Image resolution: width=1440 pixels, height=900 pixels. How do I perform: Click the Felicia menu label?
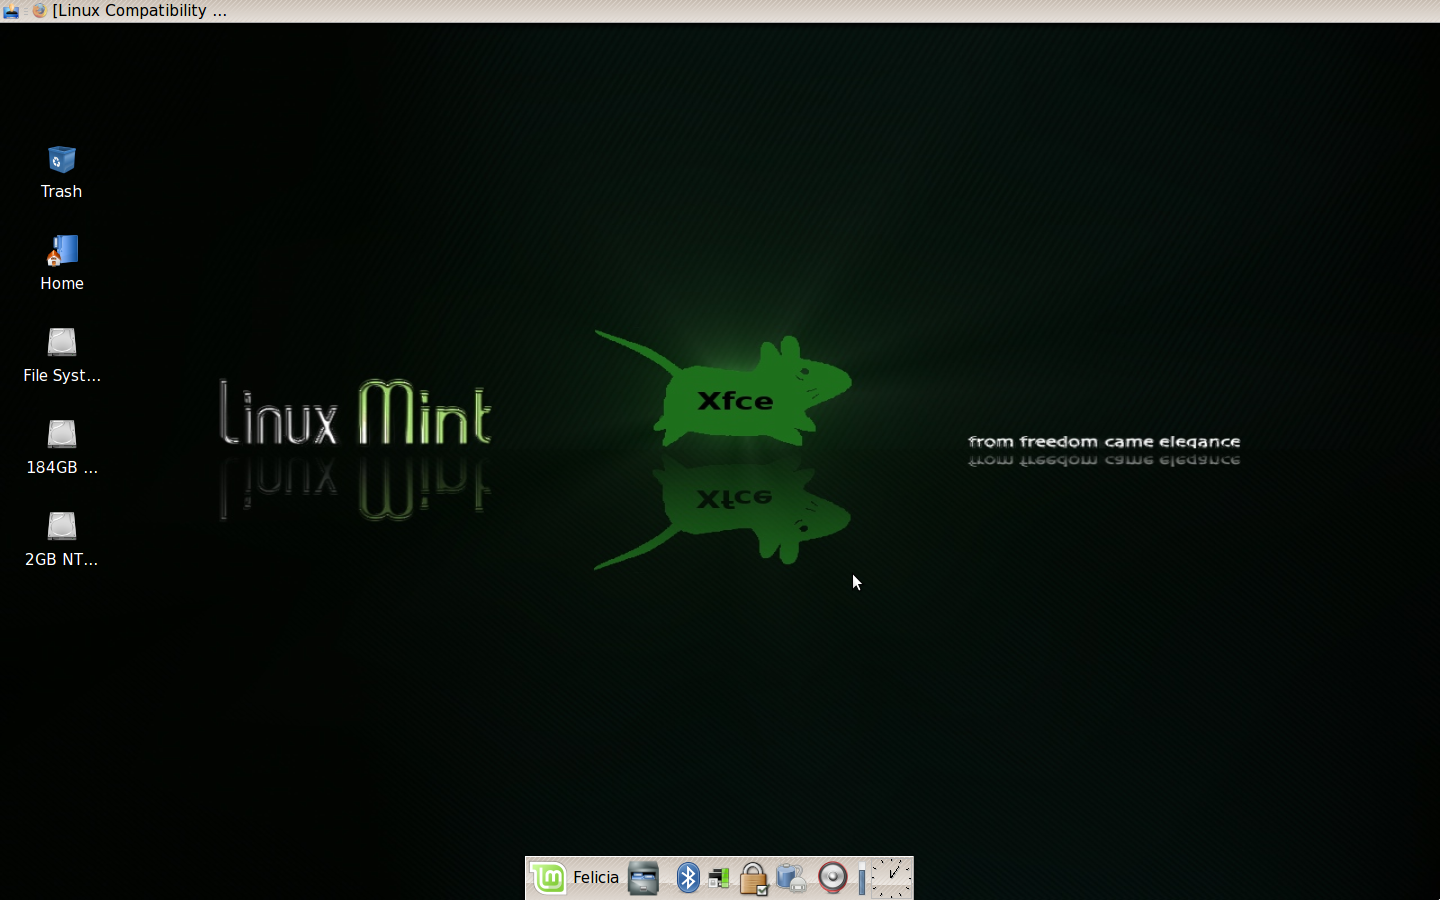[596, 878]
